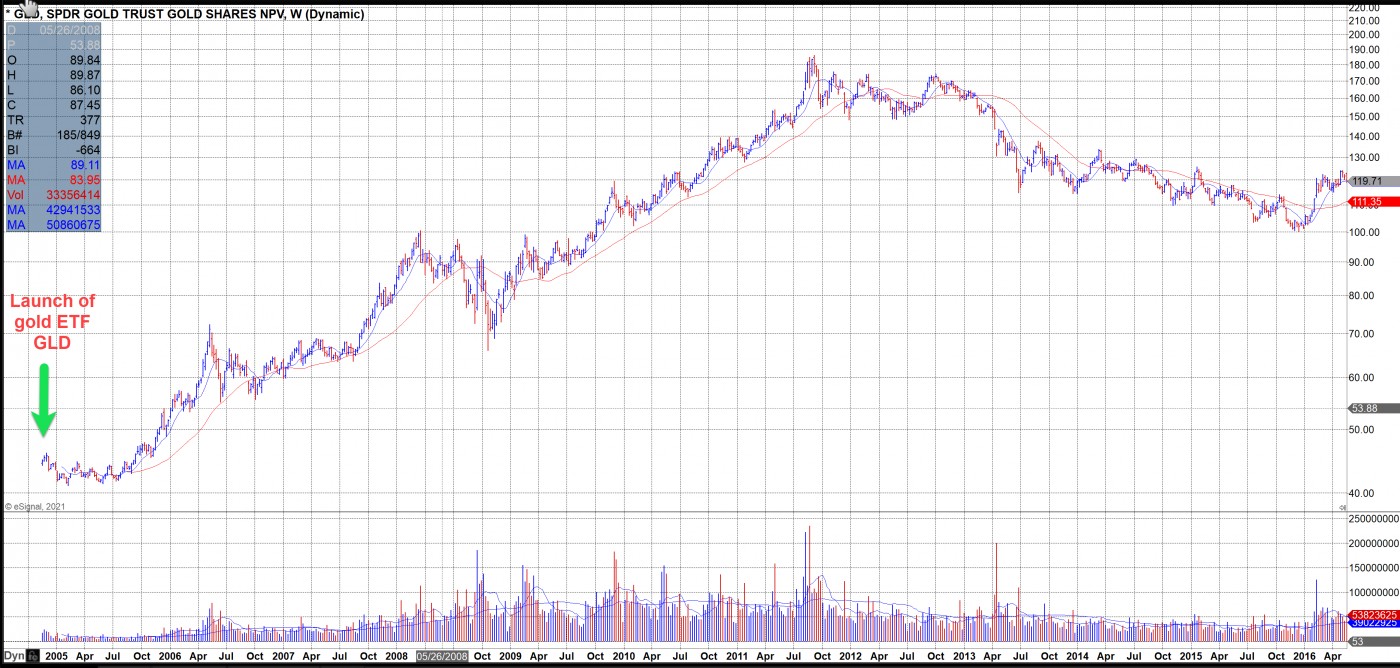Click the Vol value 33356414
1400x668 pixels.
click(74, 195)
